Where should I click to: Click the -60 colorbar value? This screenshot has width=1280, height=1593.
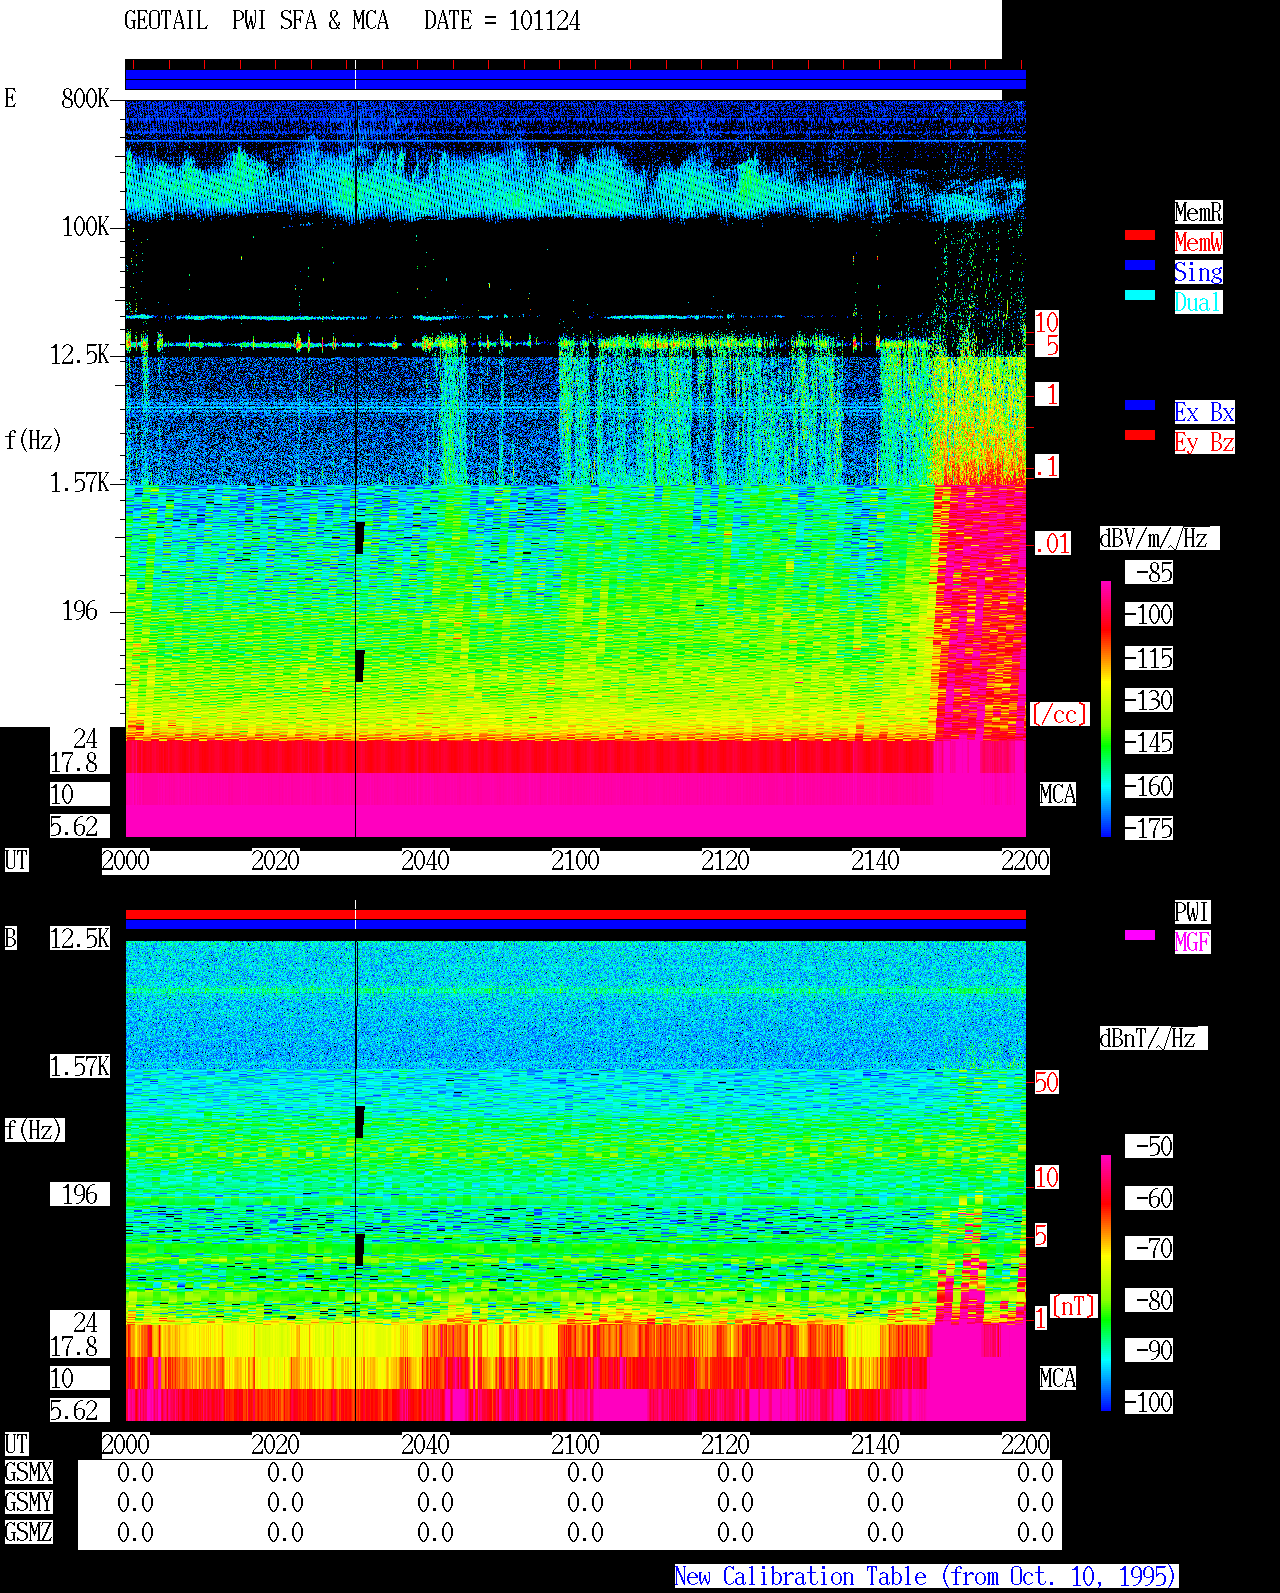tap(1149, 1198)
